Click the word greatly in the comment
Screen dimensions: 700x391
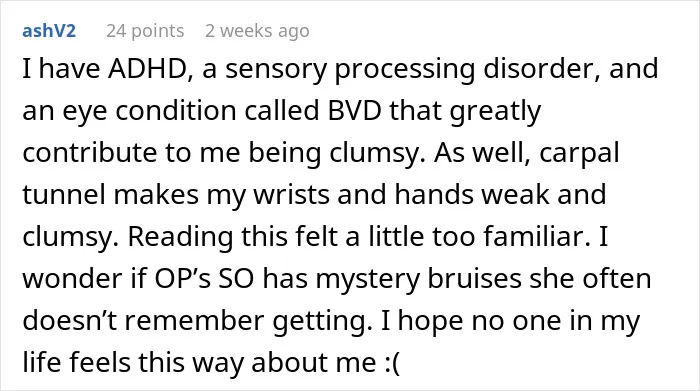coord(495,112)
